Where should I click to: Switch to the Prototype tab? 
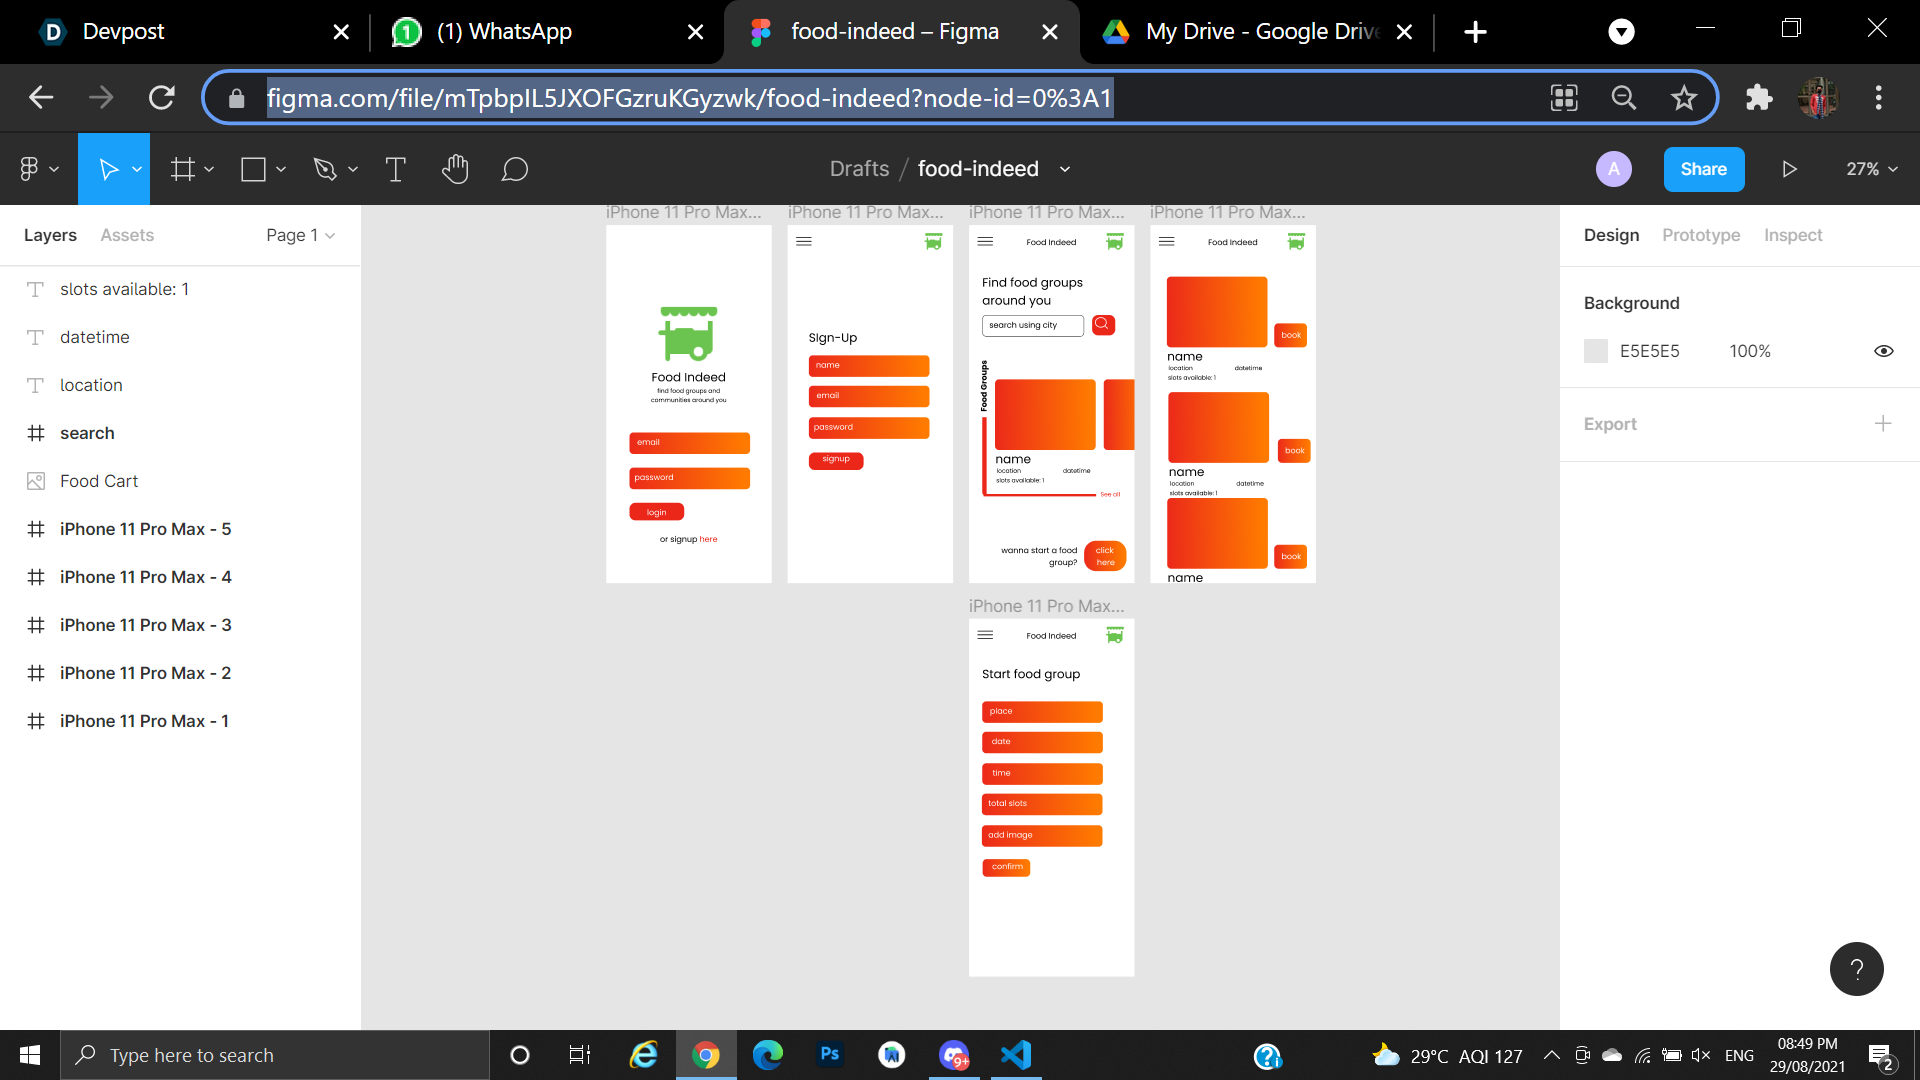pos(1700,235)
